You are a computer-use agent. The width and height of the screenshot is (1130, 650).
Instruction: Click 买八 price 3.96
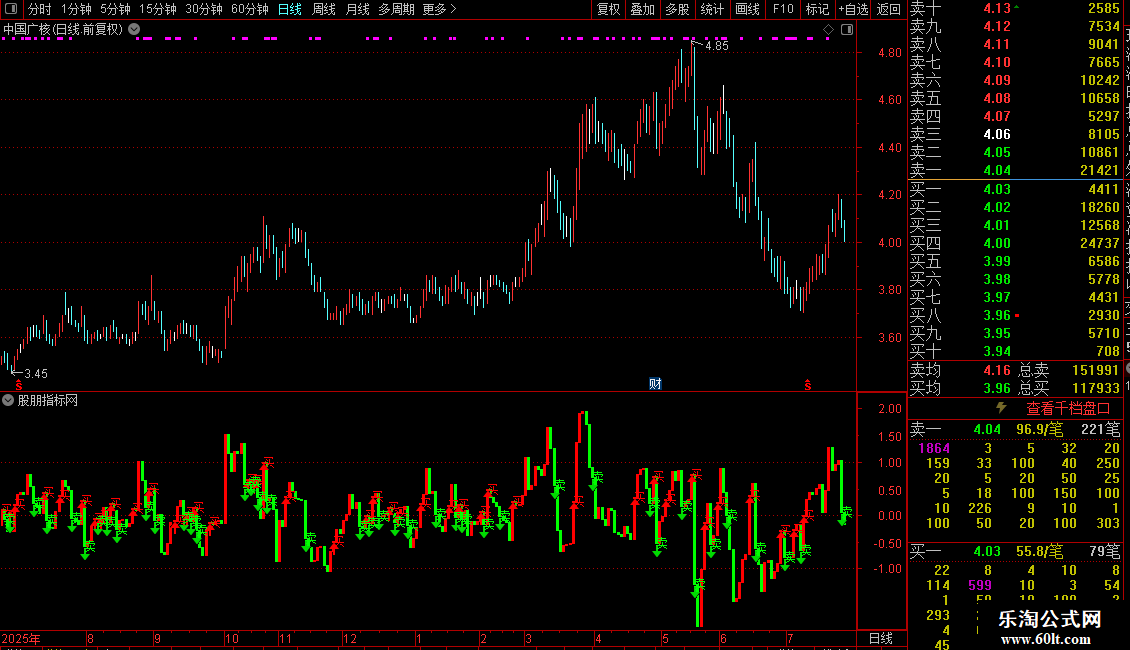click(997, 315)
